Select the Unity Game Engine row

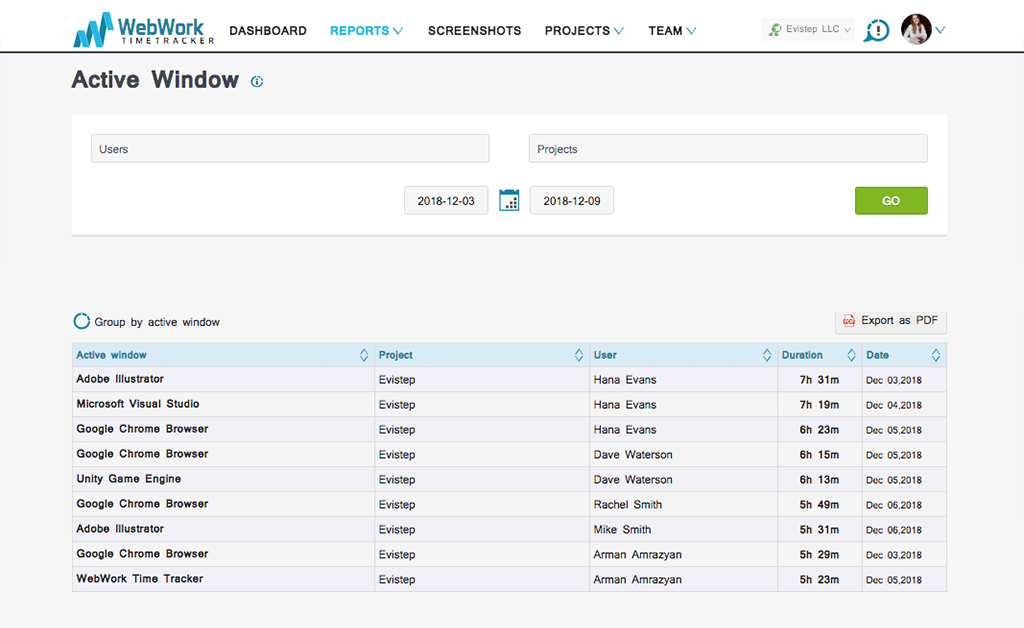click(x=509, y=479)
